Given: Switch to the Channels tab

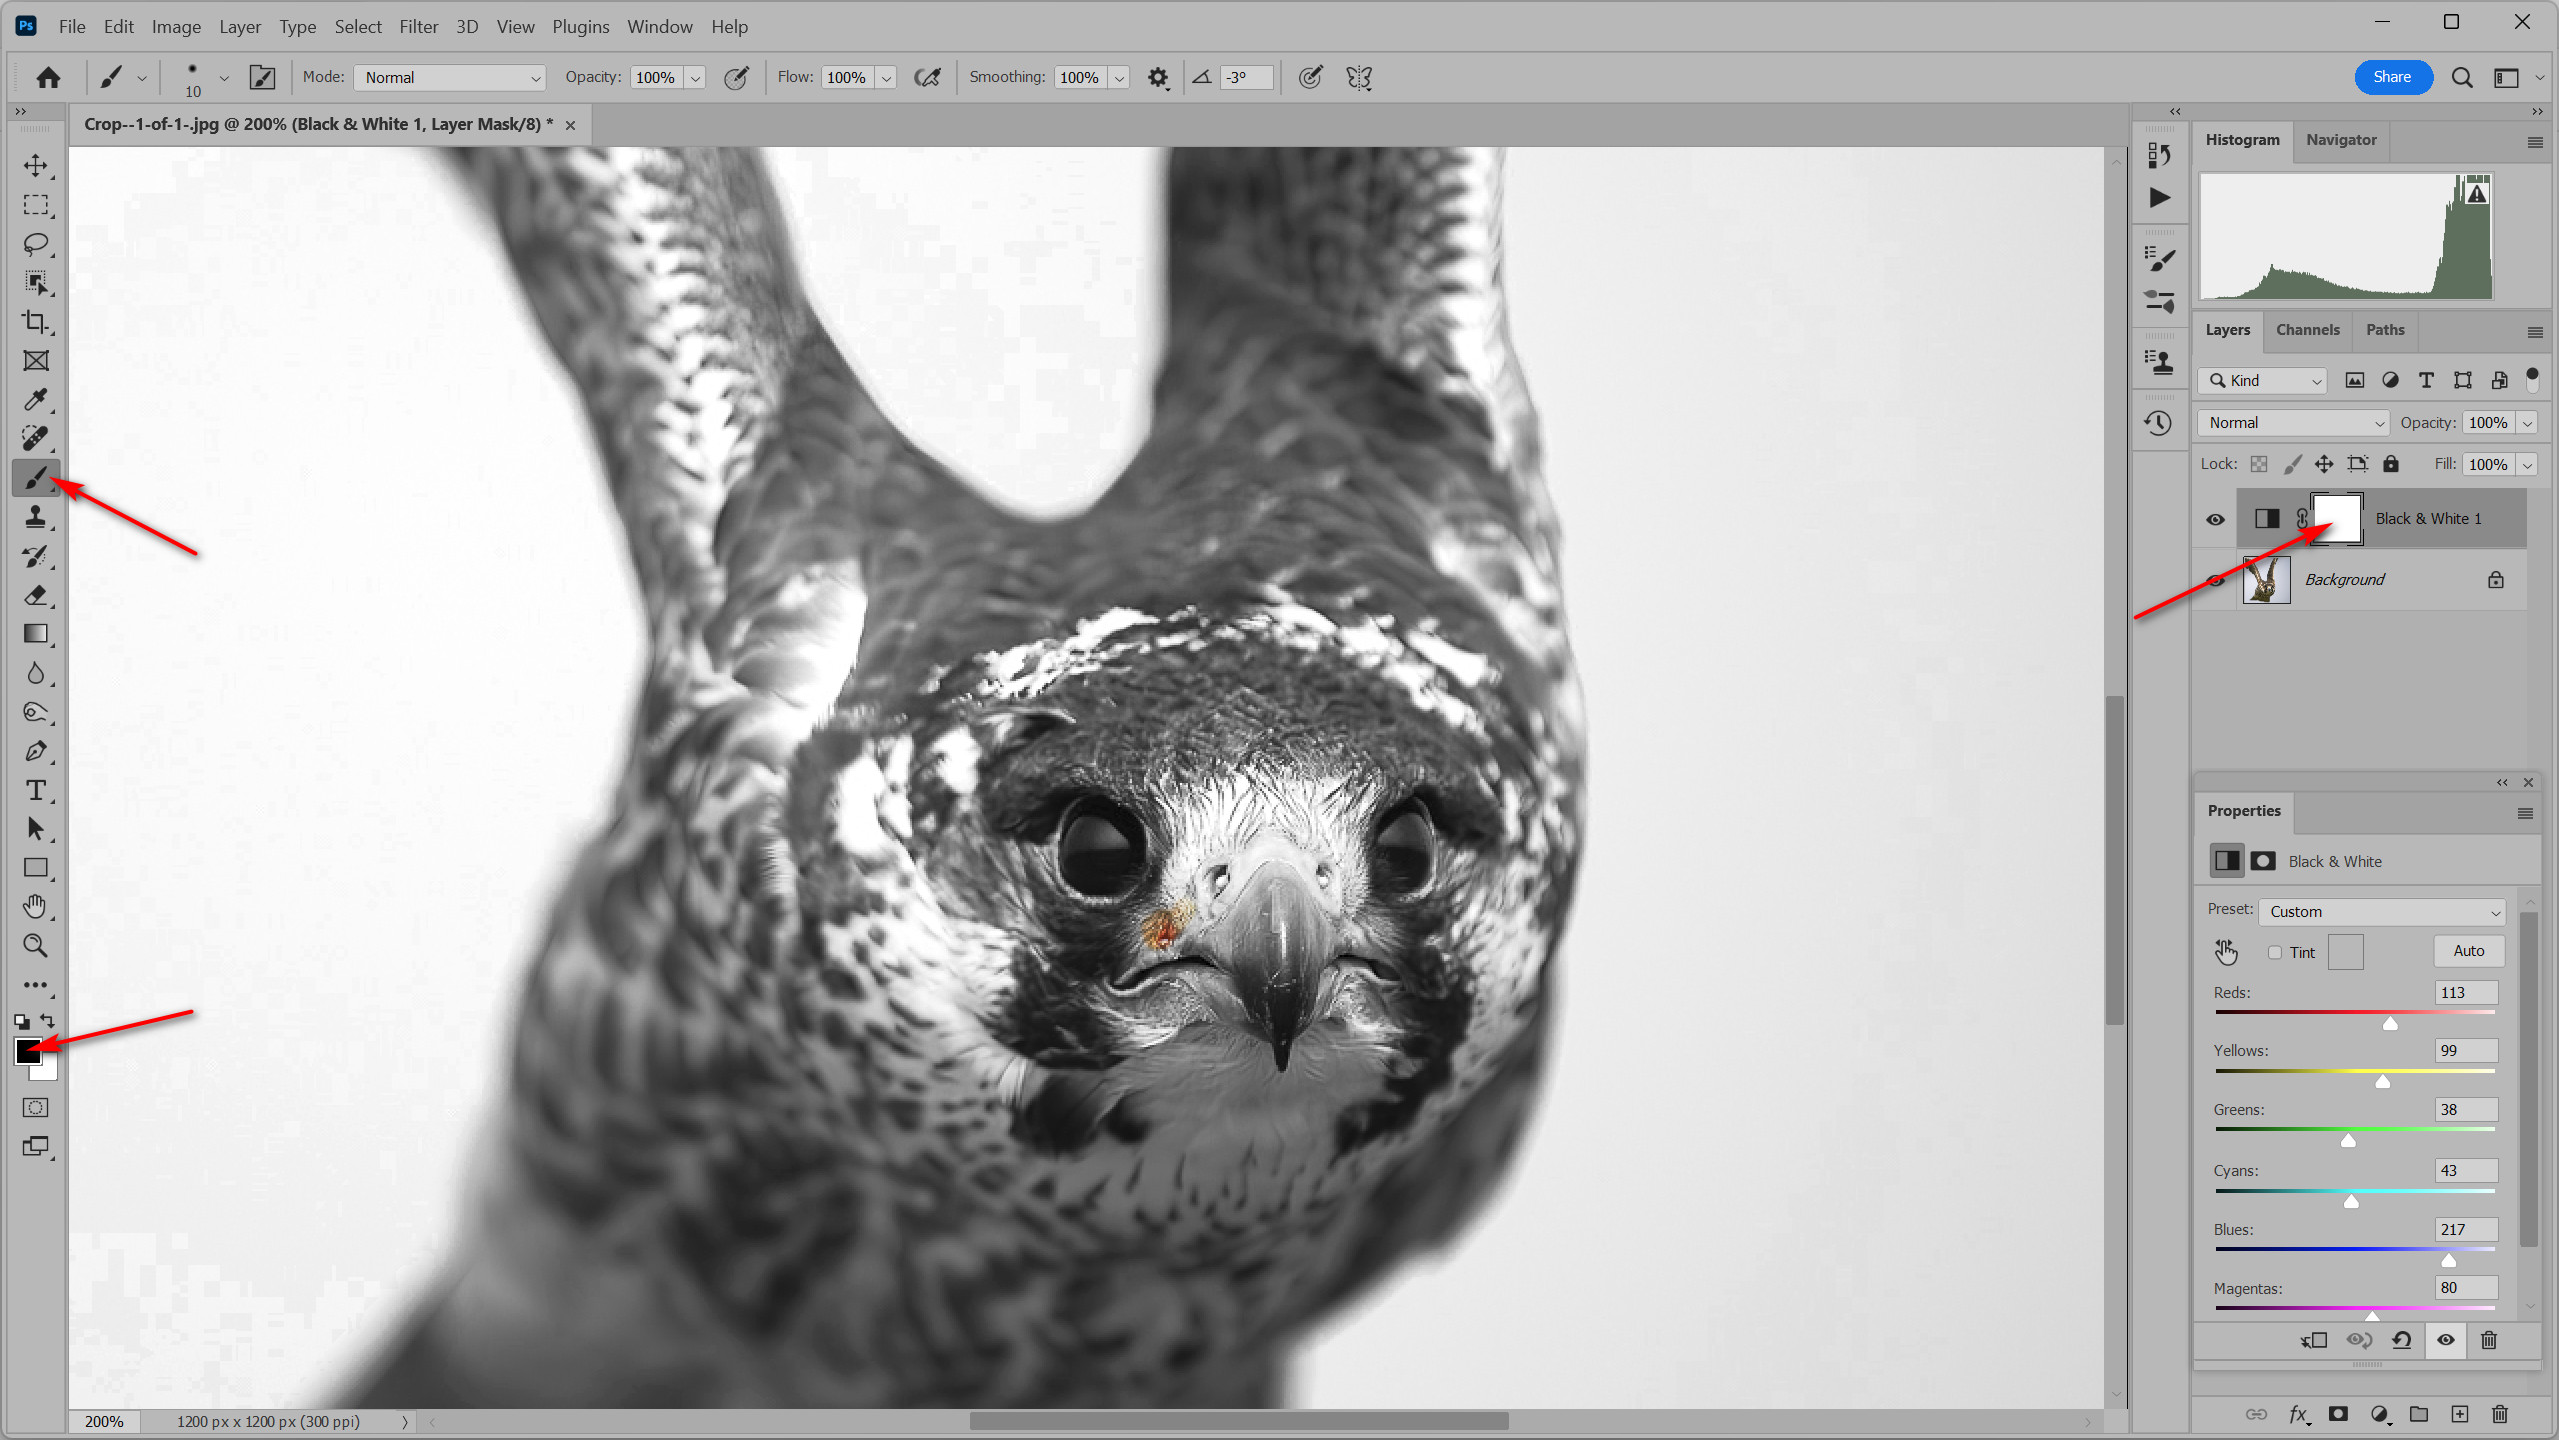Looking at the screenshot, I should [2307, 330].
